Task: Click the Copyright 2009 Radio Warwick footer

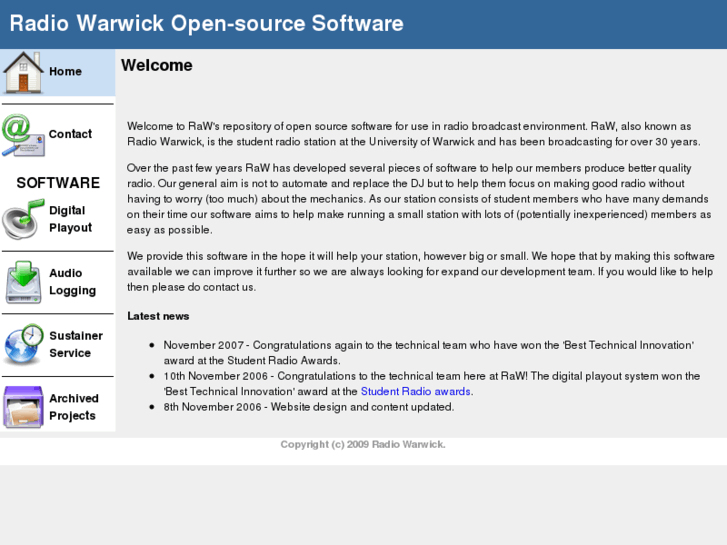Action: tap(363, 444)
